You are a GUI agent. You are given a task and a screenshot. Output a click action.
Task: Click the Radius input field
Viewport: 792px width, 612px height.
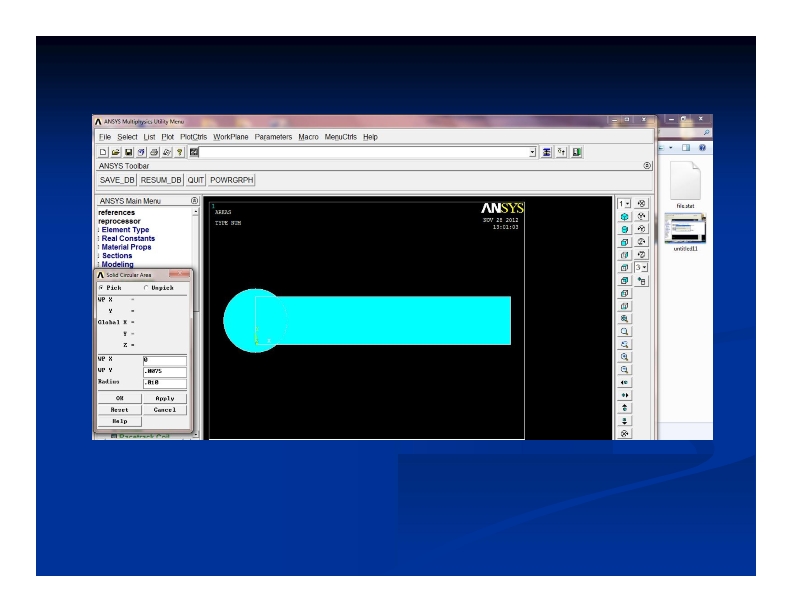164,383
